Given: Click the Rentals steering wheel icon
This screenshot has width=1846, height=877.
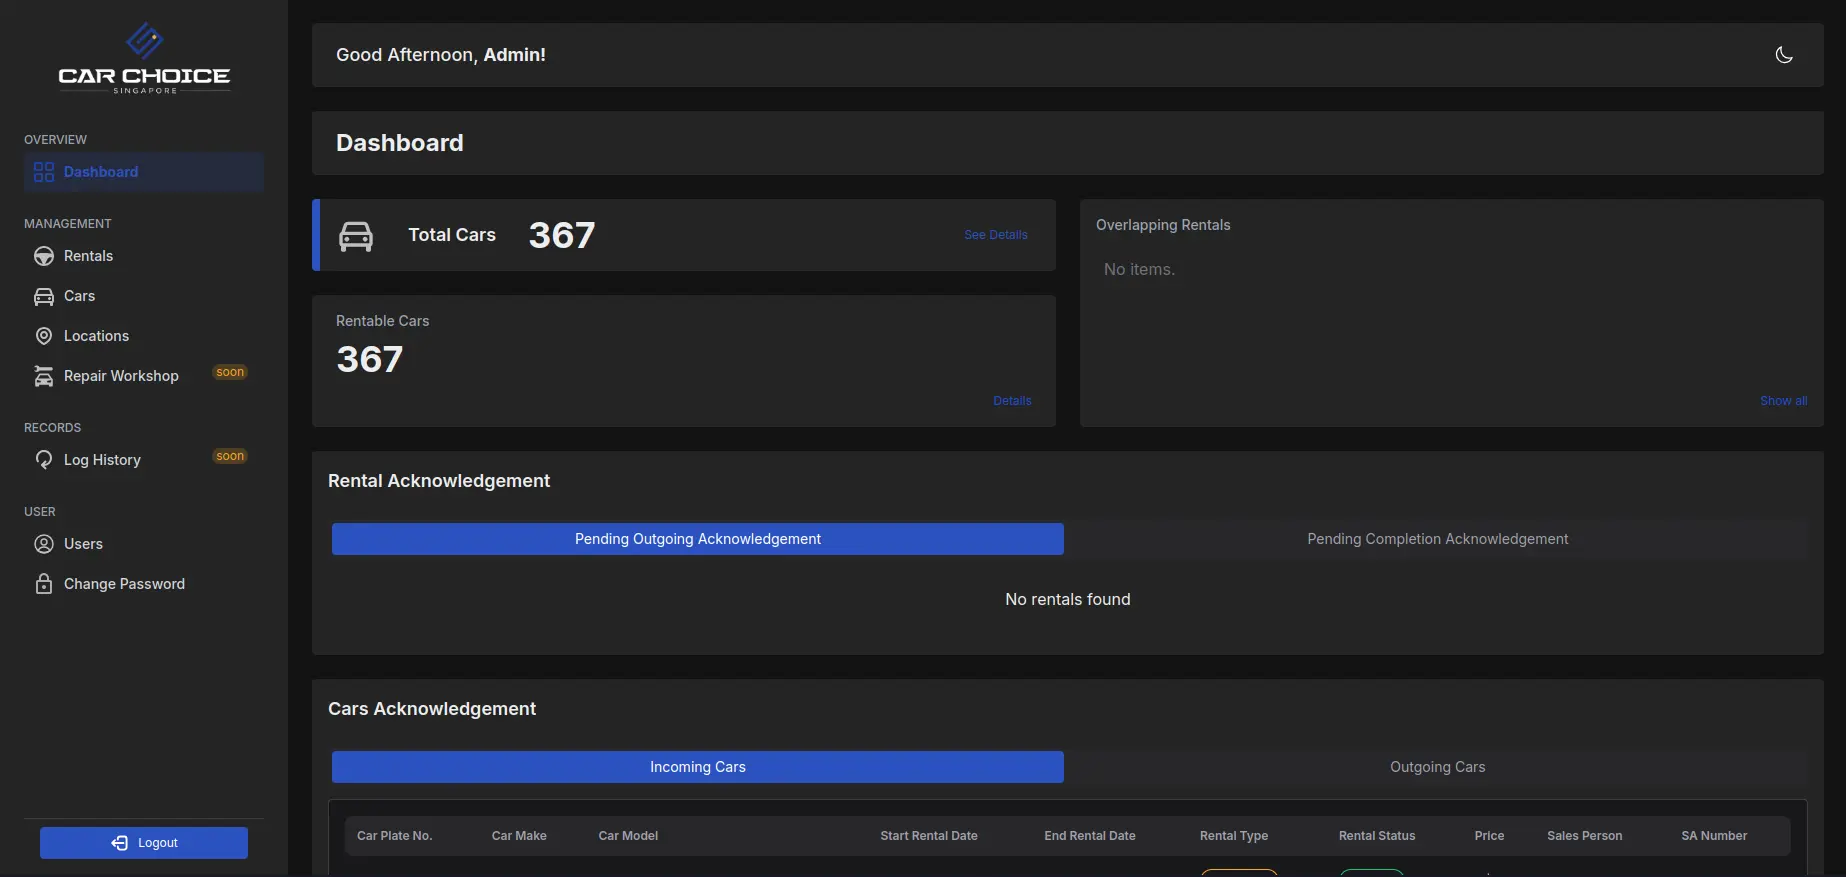Looking at the screenshot, I should (x=44, y=256).
